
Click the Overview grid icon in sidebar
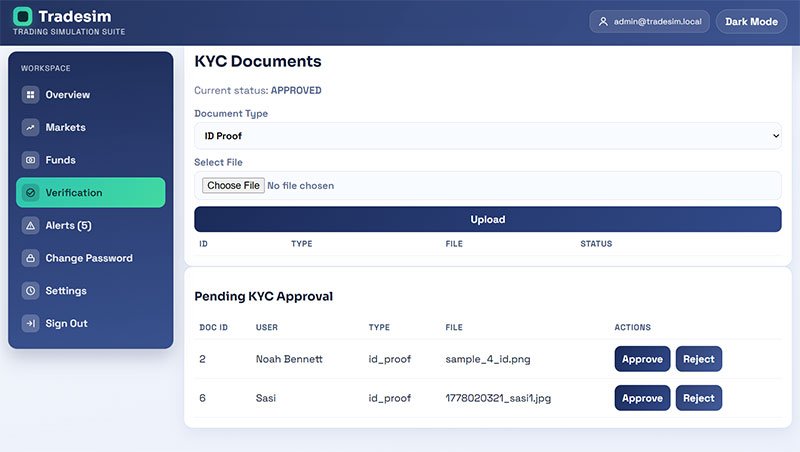coord(31,95)
